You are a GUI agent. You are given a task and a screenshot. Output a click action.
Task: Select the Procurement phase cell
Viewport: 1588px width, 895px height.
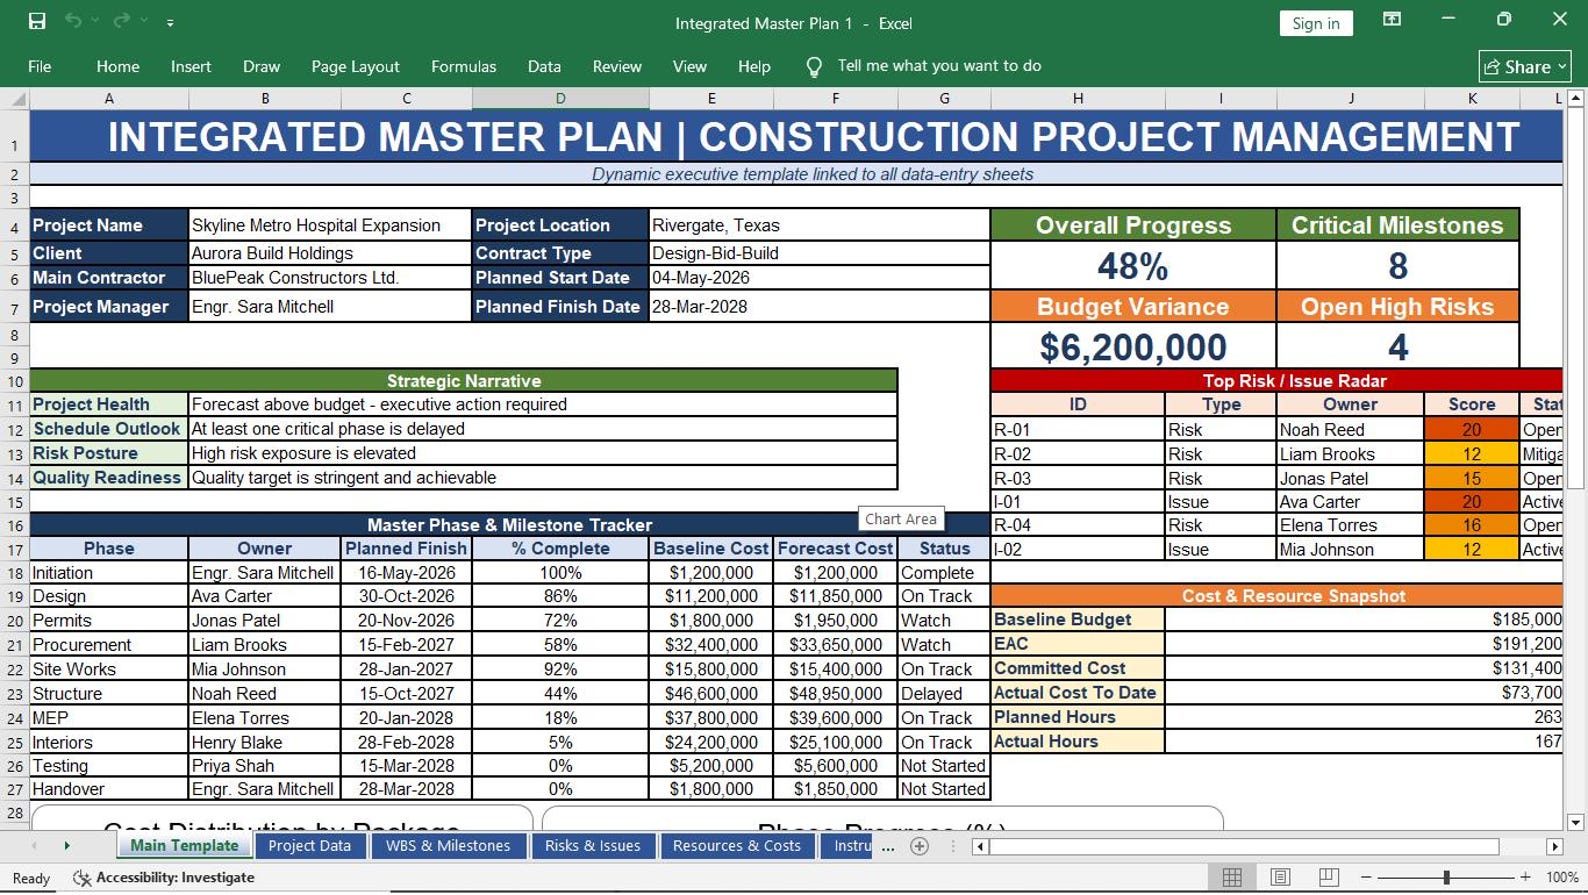[x=109, y=645]
